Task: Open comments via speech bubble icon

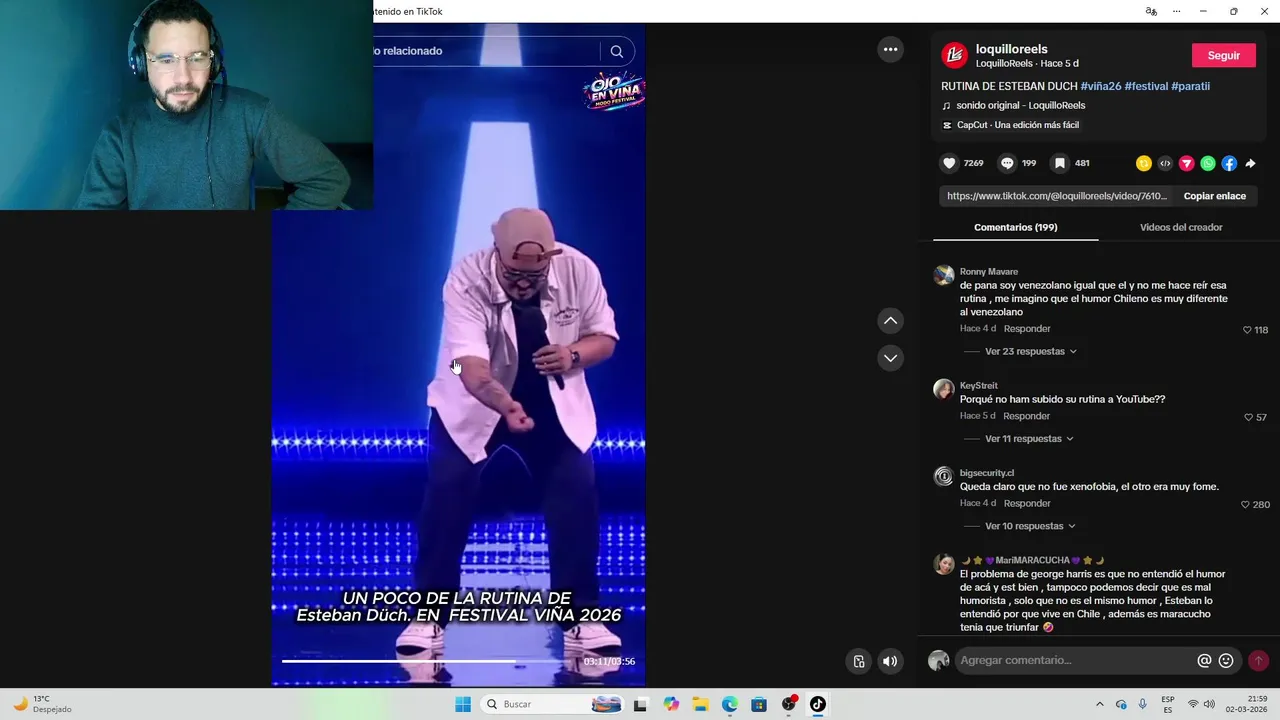Action: [1007, 163]
